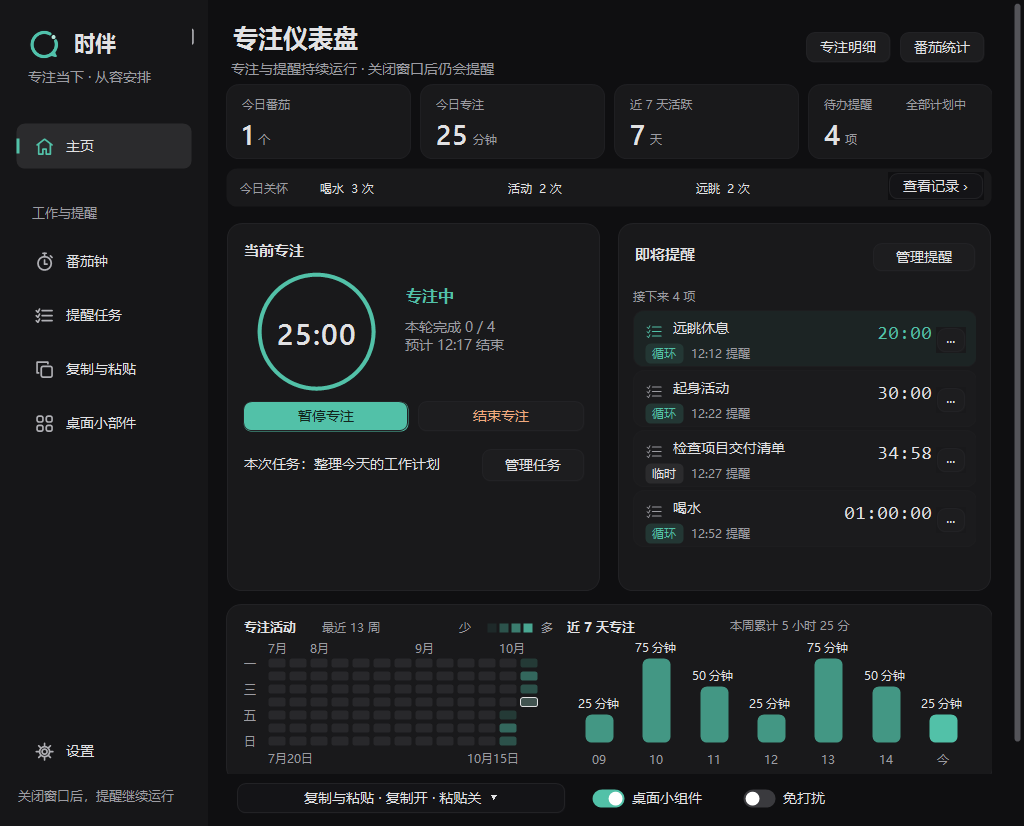
Task: Click the list icon of 起身活动 reminder
Action: click(x=654, y=392)
